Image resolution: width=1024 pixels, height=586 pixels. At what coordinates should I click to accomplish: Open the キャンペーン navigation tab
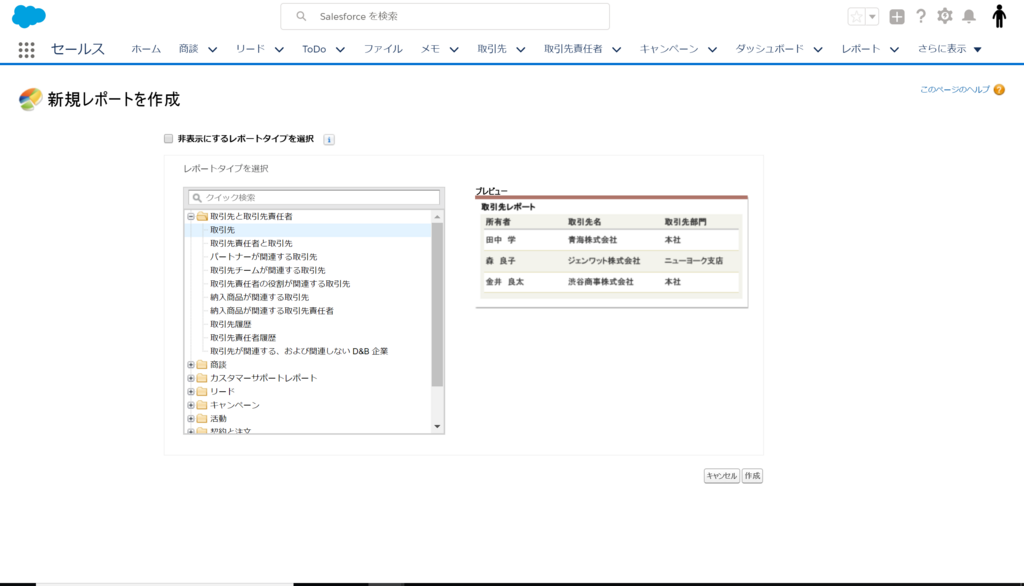669,49
